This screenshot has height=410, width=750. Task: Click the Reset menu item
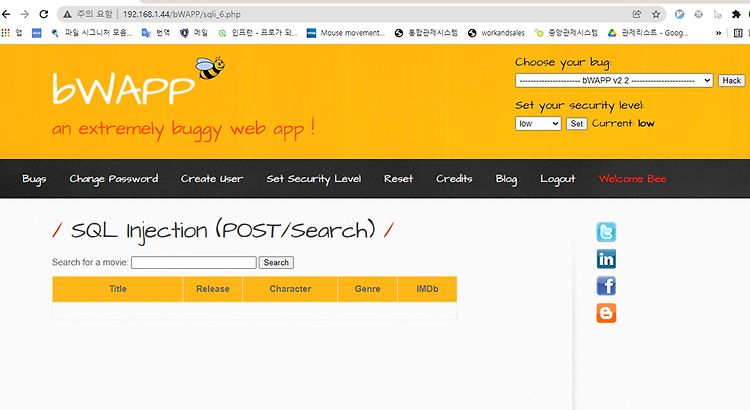coord(398,178)
